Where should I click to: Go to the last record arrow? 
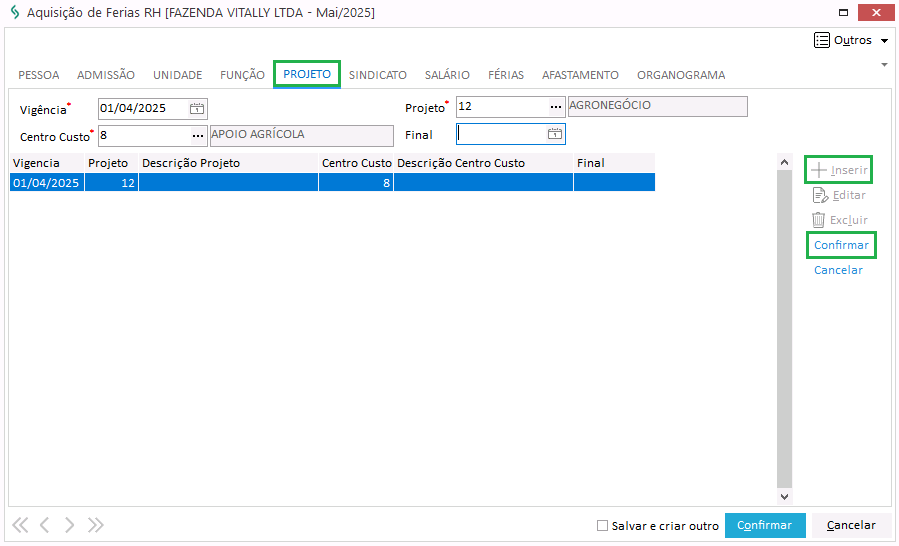[95, 525]
